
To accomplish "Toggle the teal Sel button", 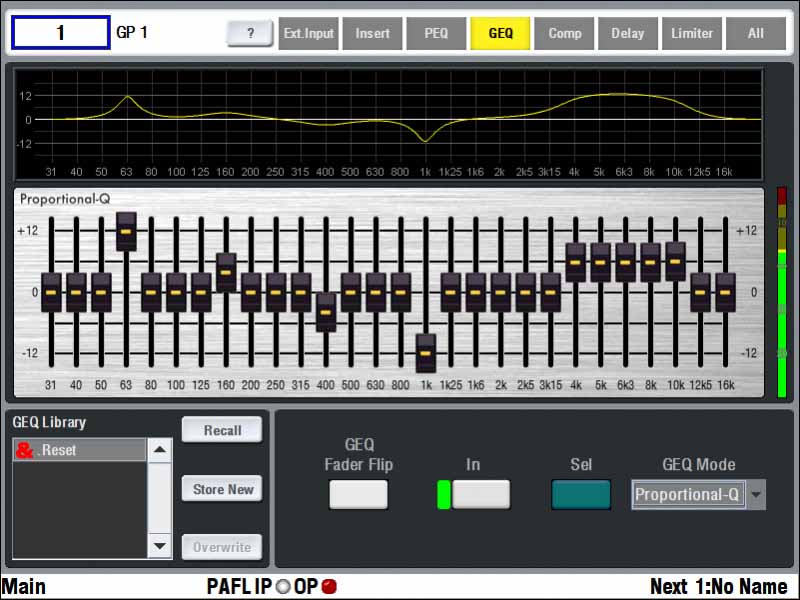I will (x=581, y=494).
